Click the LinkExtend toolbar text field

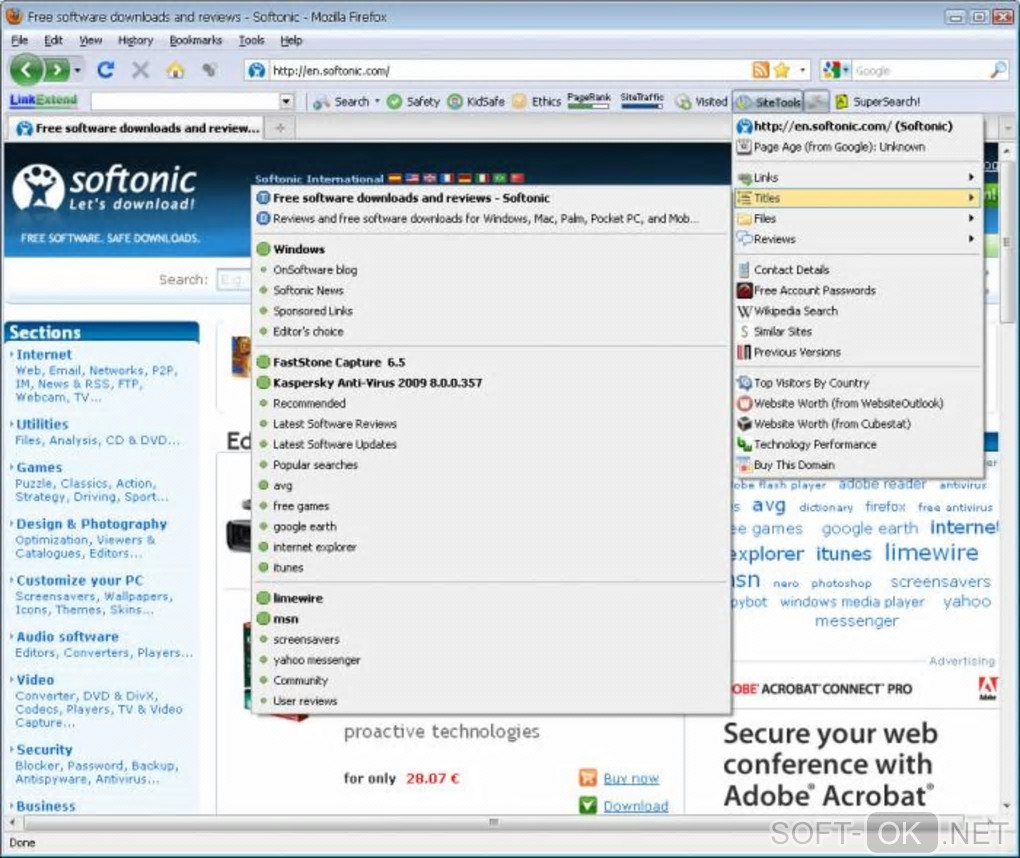[x=185, y=101]
